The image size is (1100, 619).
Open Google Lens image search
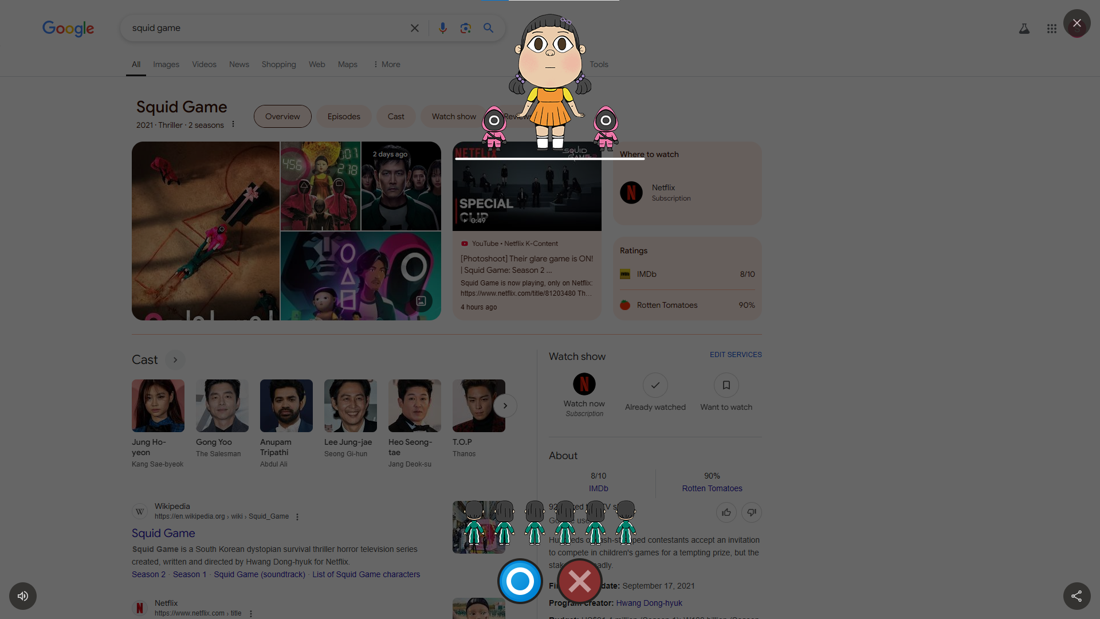(465, 28)
